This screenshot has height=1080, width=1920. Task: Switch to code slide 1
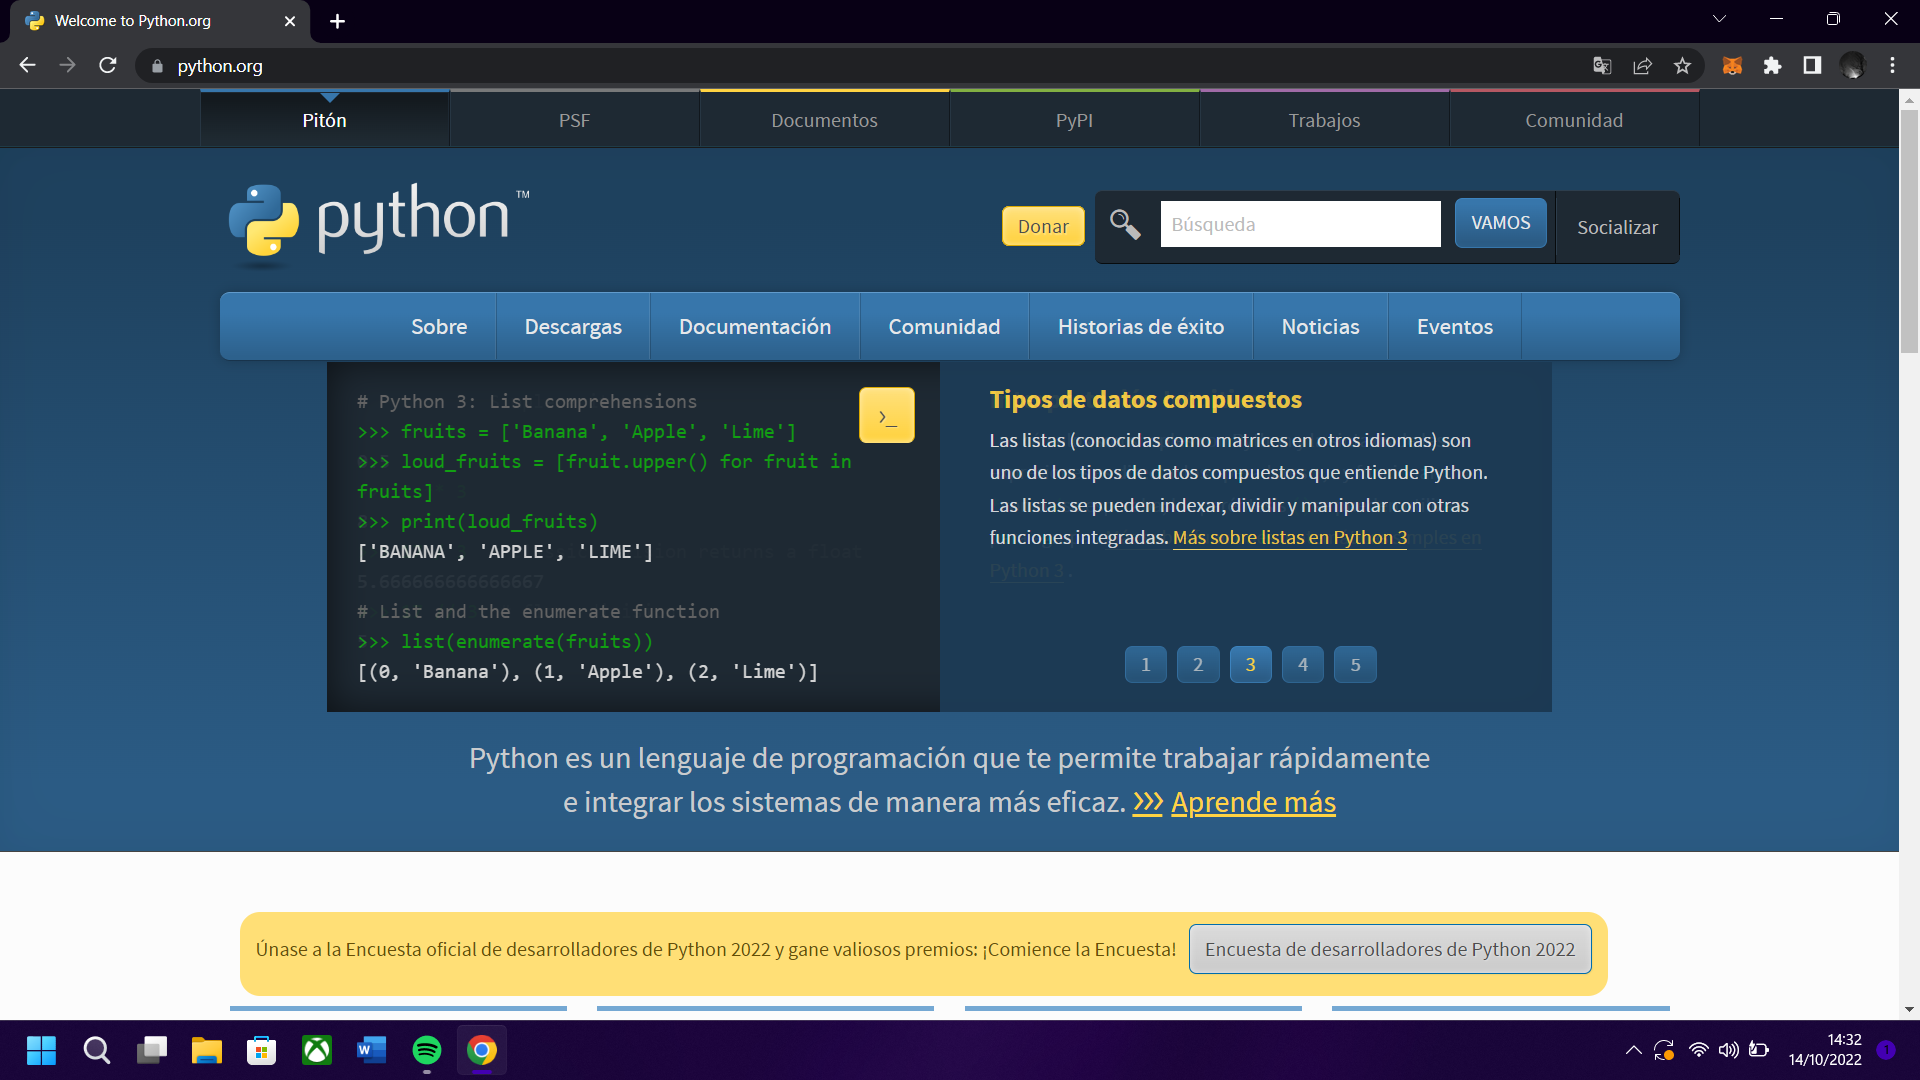1145,665
